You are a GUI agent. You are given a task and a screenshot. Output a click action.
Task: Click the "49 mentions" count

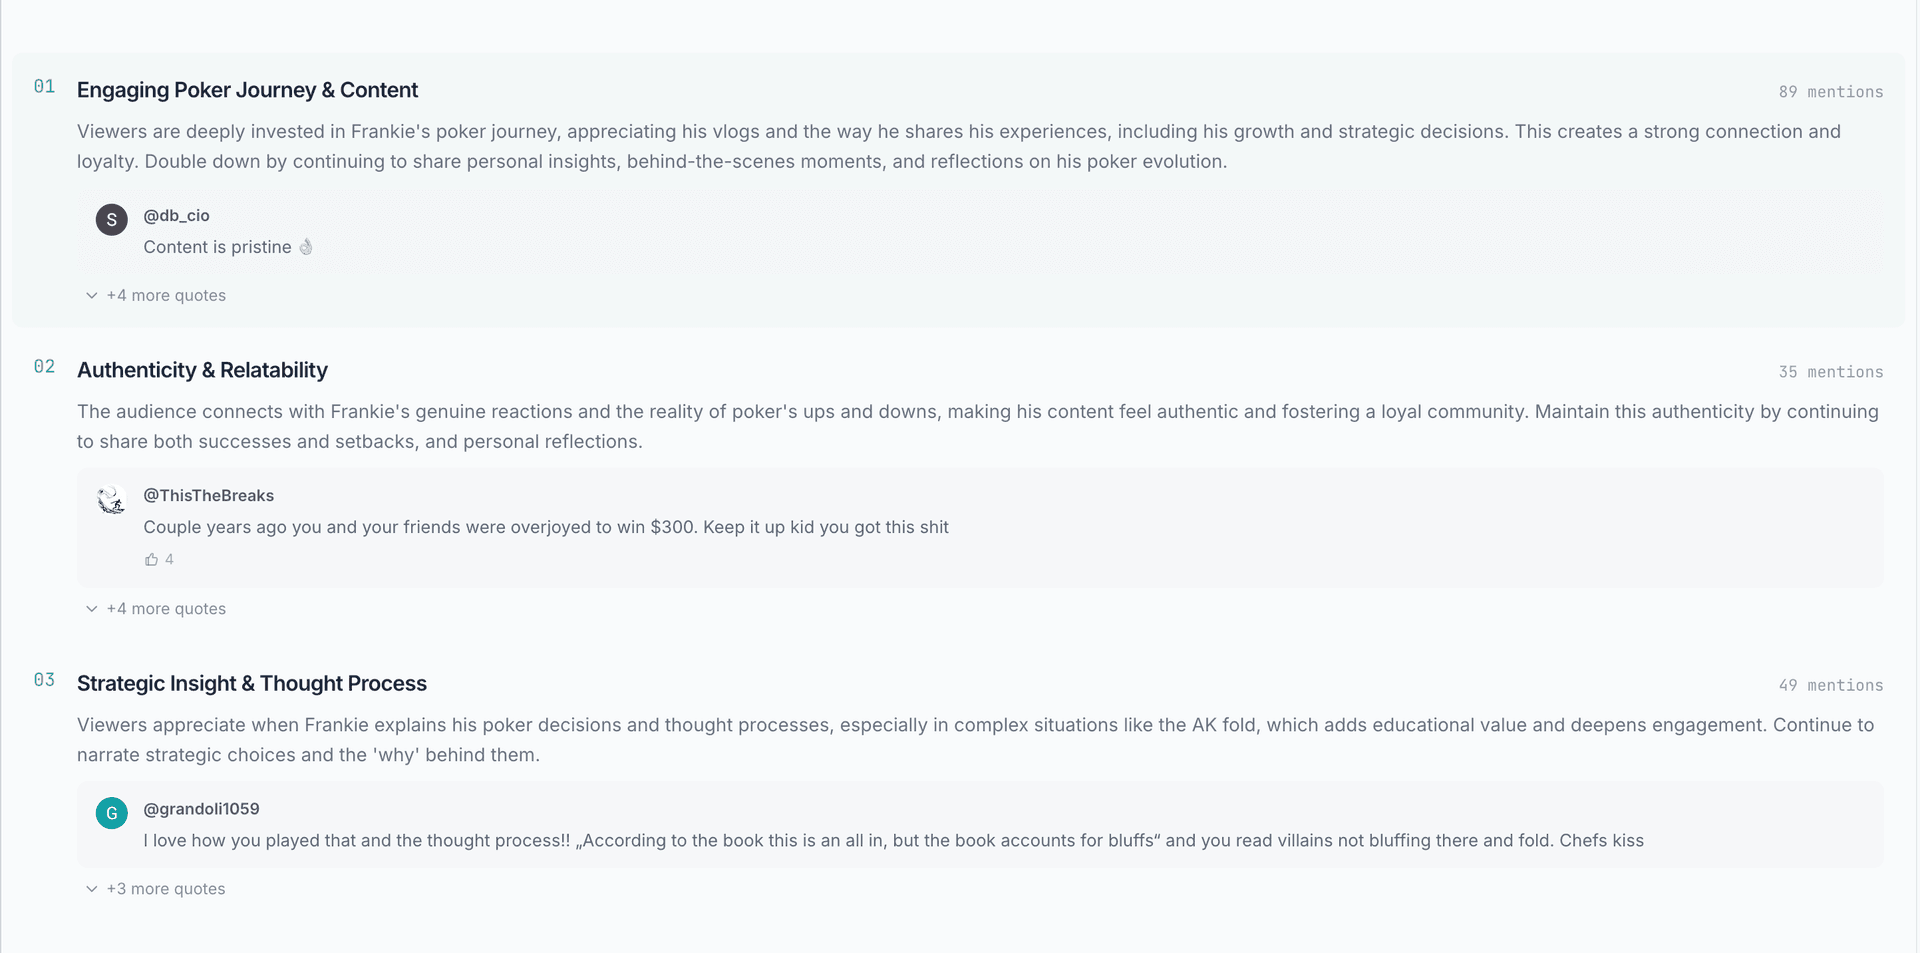(1830, 685)
